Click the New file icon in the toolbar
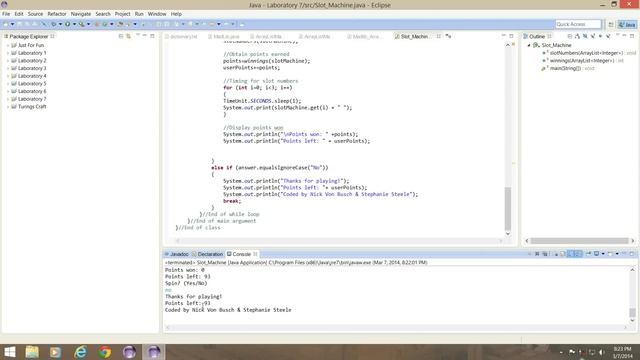The height and width of the screenshot is (360, 640). (x=6, y=24)
